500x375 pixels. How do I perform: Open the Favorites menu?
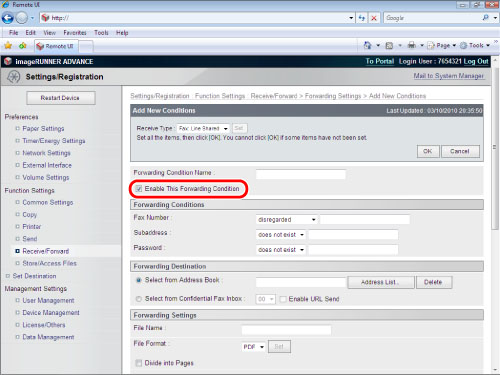[x=75, y=33]
